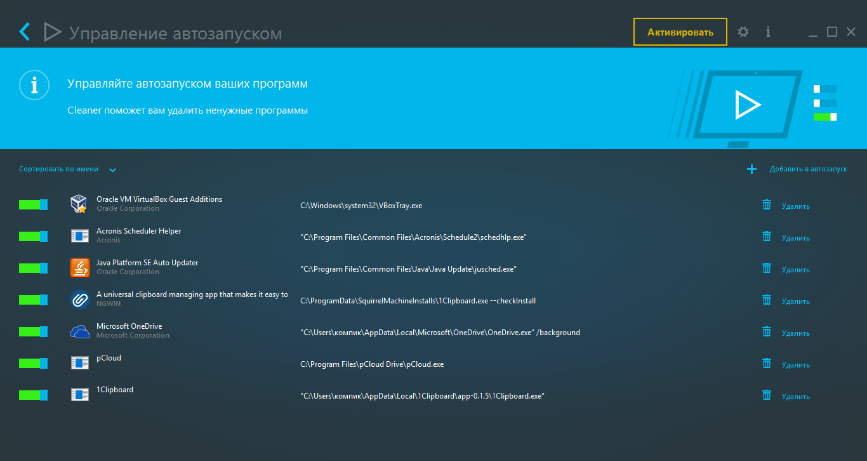The height and width of the screenshot is (461, 867).
Task: Click the pCloud app icon
Action: click(80, 363)
